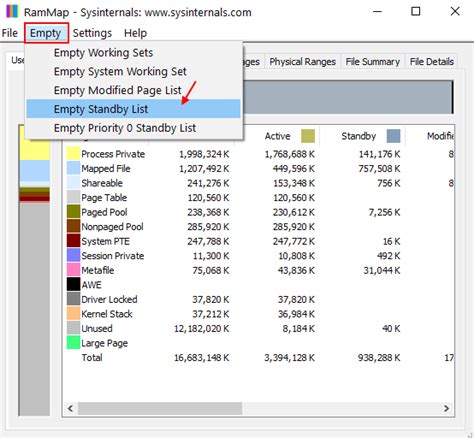Click the Driver Locked gray swatch
Screen dimensions: 474x438
[x=73, y=299]
